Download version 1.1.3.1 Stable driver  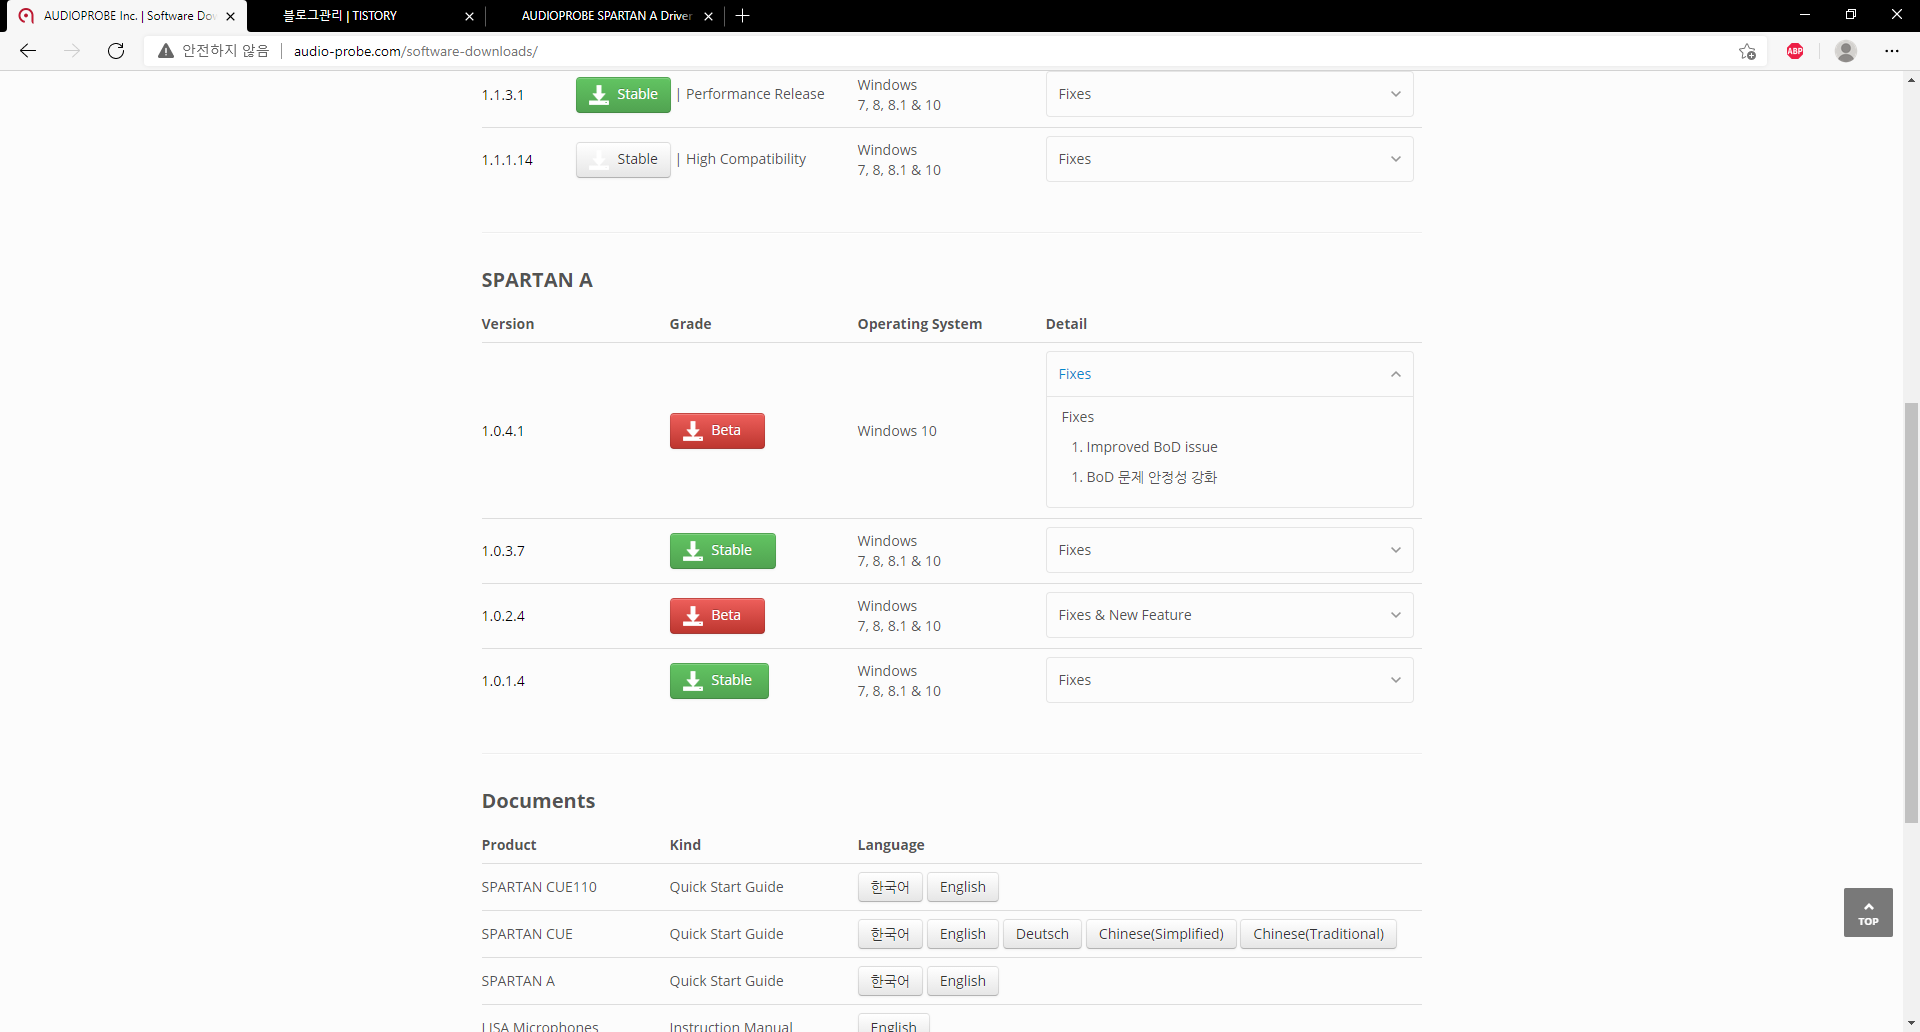pos(623,94)
